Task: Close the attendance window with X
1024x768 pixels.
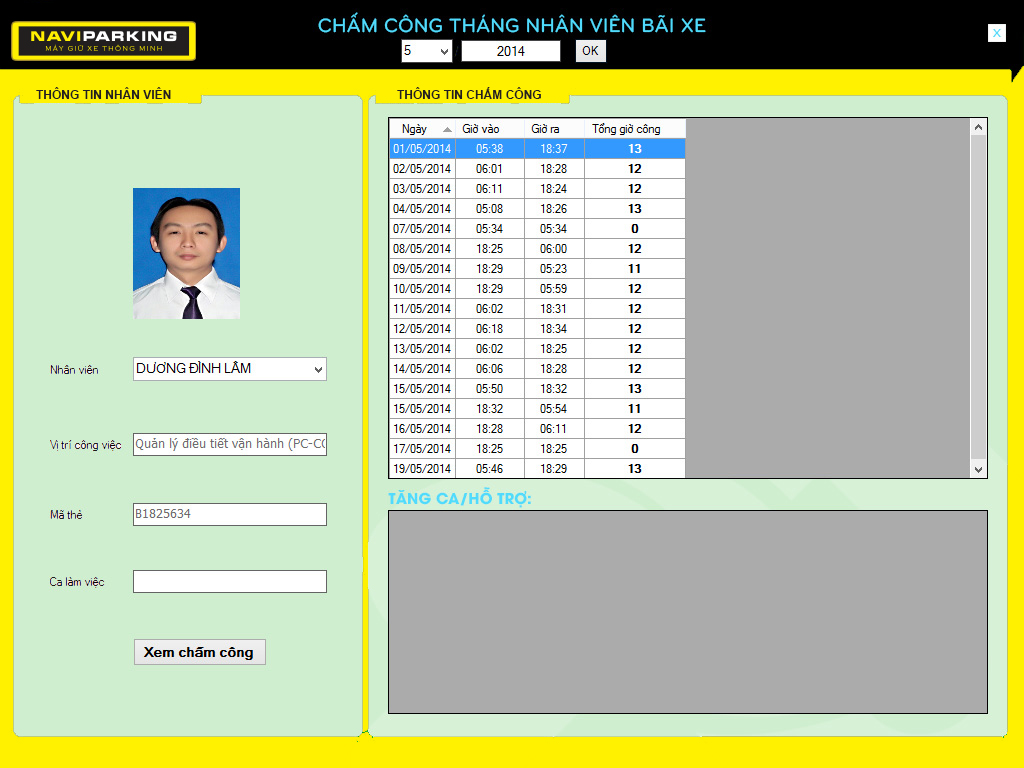Action: coord(996,33)
